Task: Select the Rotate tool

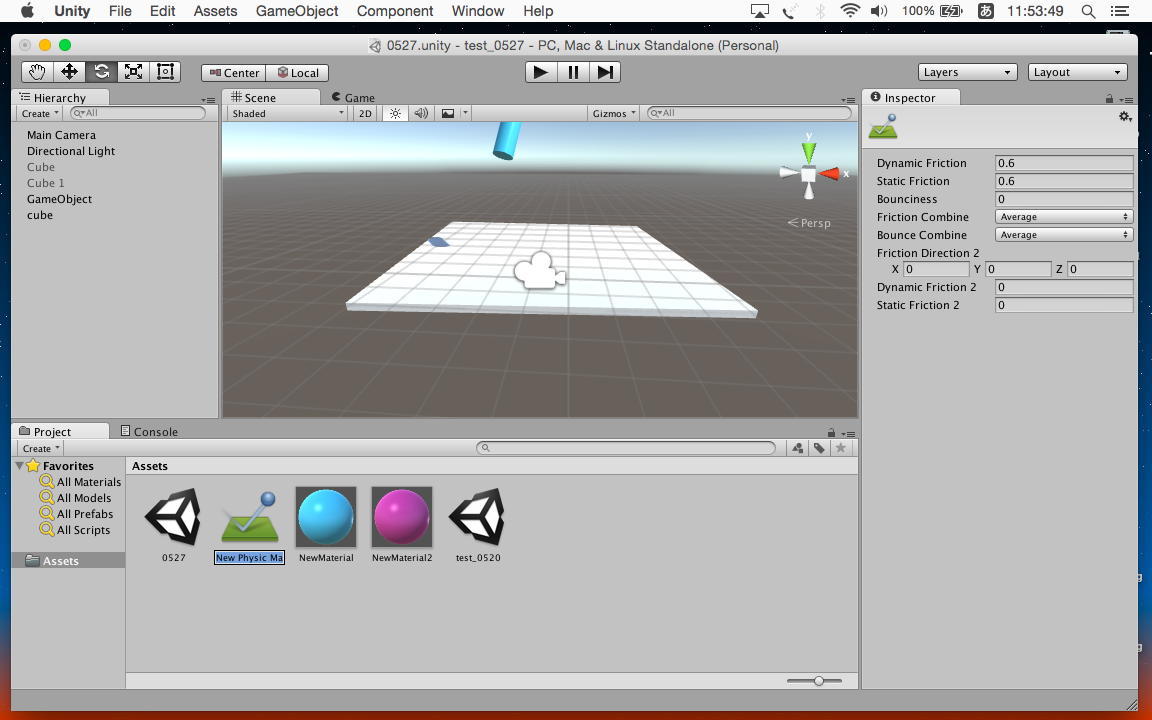Action: pyautogui.click(x=101, y=72)
